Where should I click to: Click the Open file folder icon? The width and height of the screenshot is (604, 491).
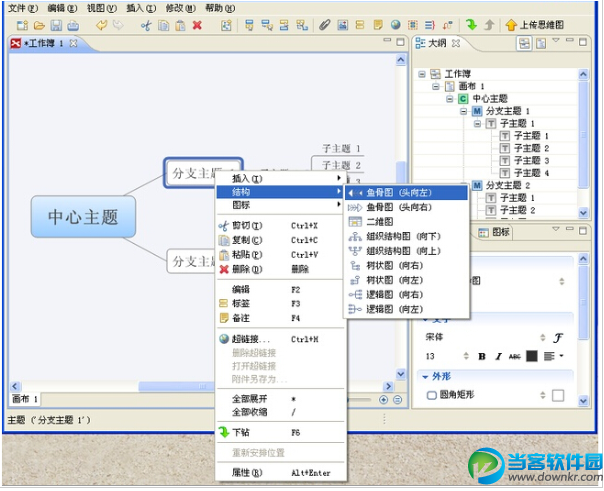[x=39, y=25]
